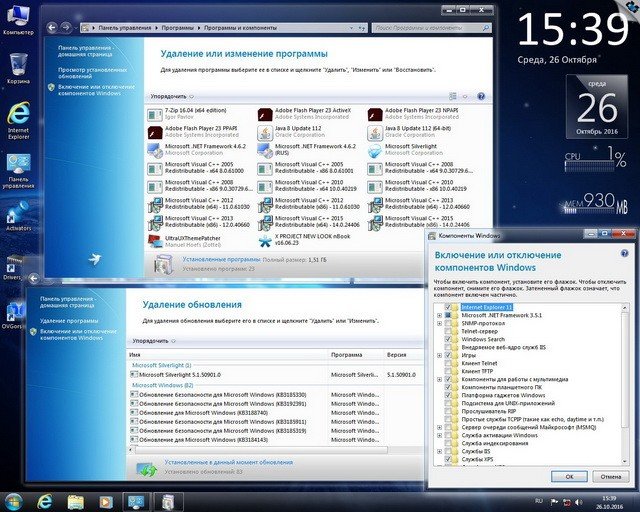This screenshot has width=640, height=512.
Task: Expand Microsoft .NET Framework 3.5.1 tree node
Action: pos(440,315)
